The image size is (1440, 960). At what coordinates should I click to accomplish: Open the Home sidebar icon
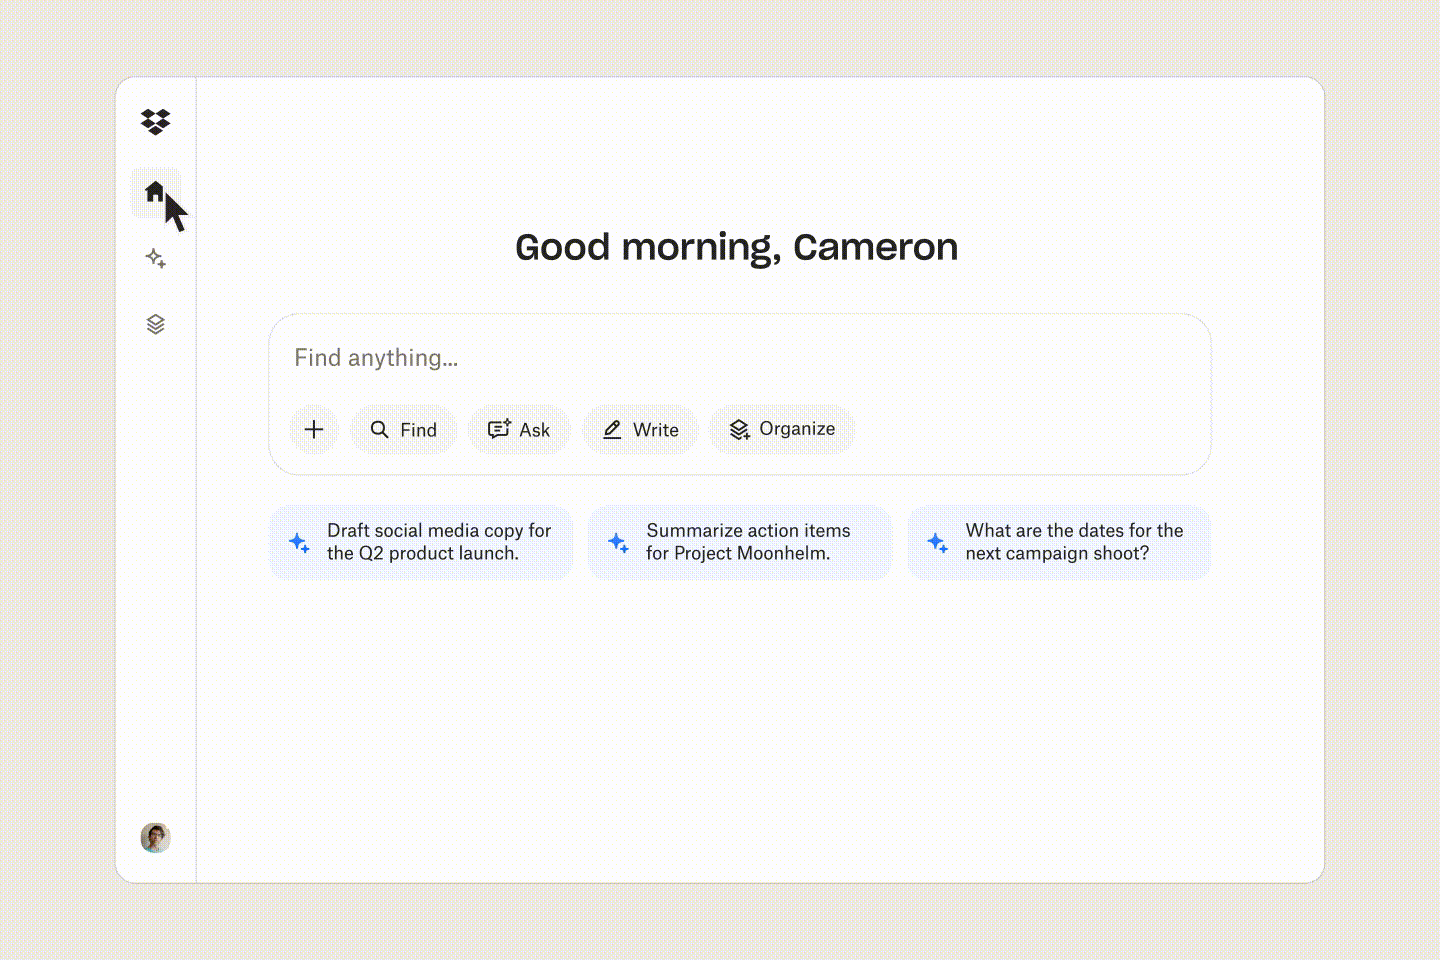pos(155,192)
